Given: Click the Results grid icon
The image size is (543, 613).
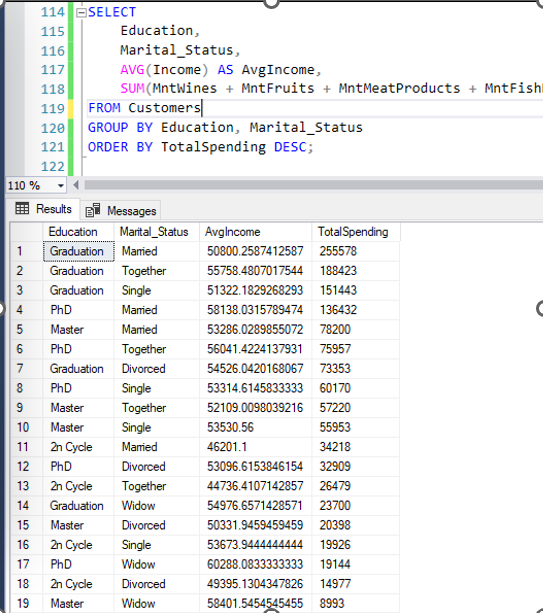Looking at the screenshot, I should point(22,208).
